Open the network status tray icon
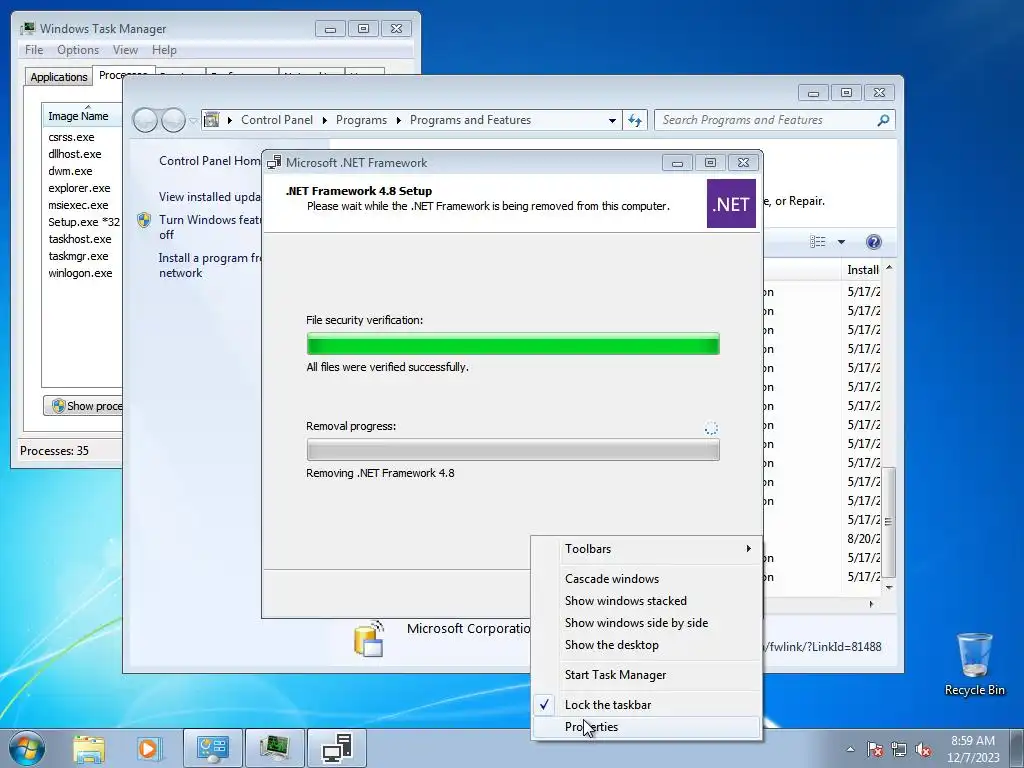The height and width of the screenshot is (768, 1024). click(x=899, y=749)
